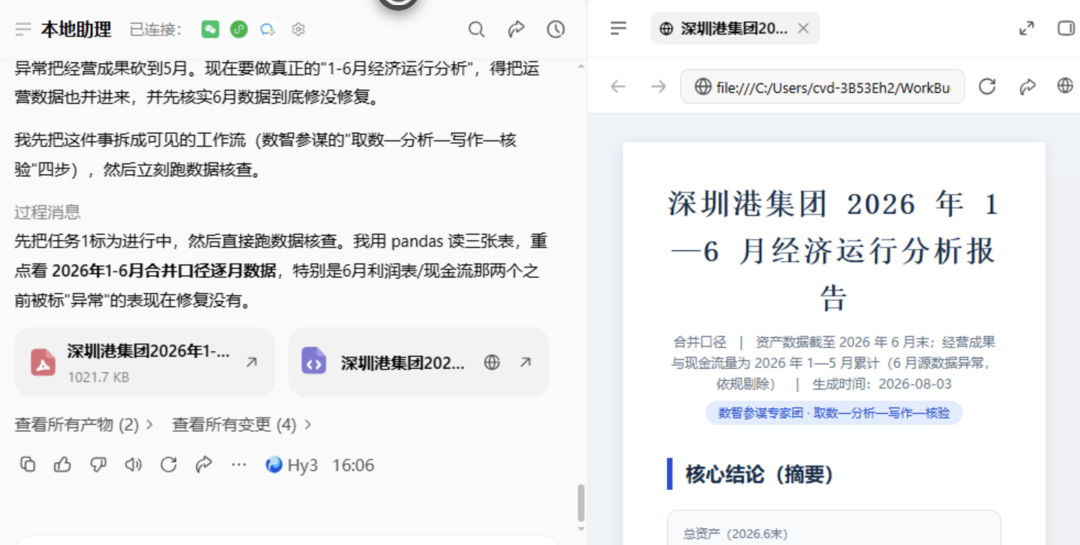The image size is (1080, 545).
Task: Share the preview page via arrow icon
Action: [x=1028, y=86]
